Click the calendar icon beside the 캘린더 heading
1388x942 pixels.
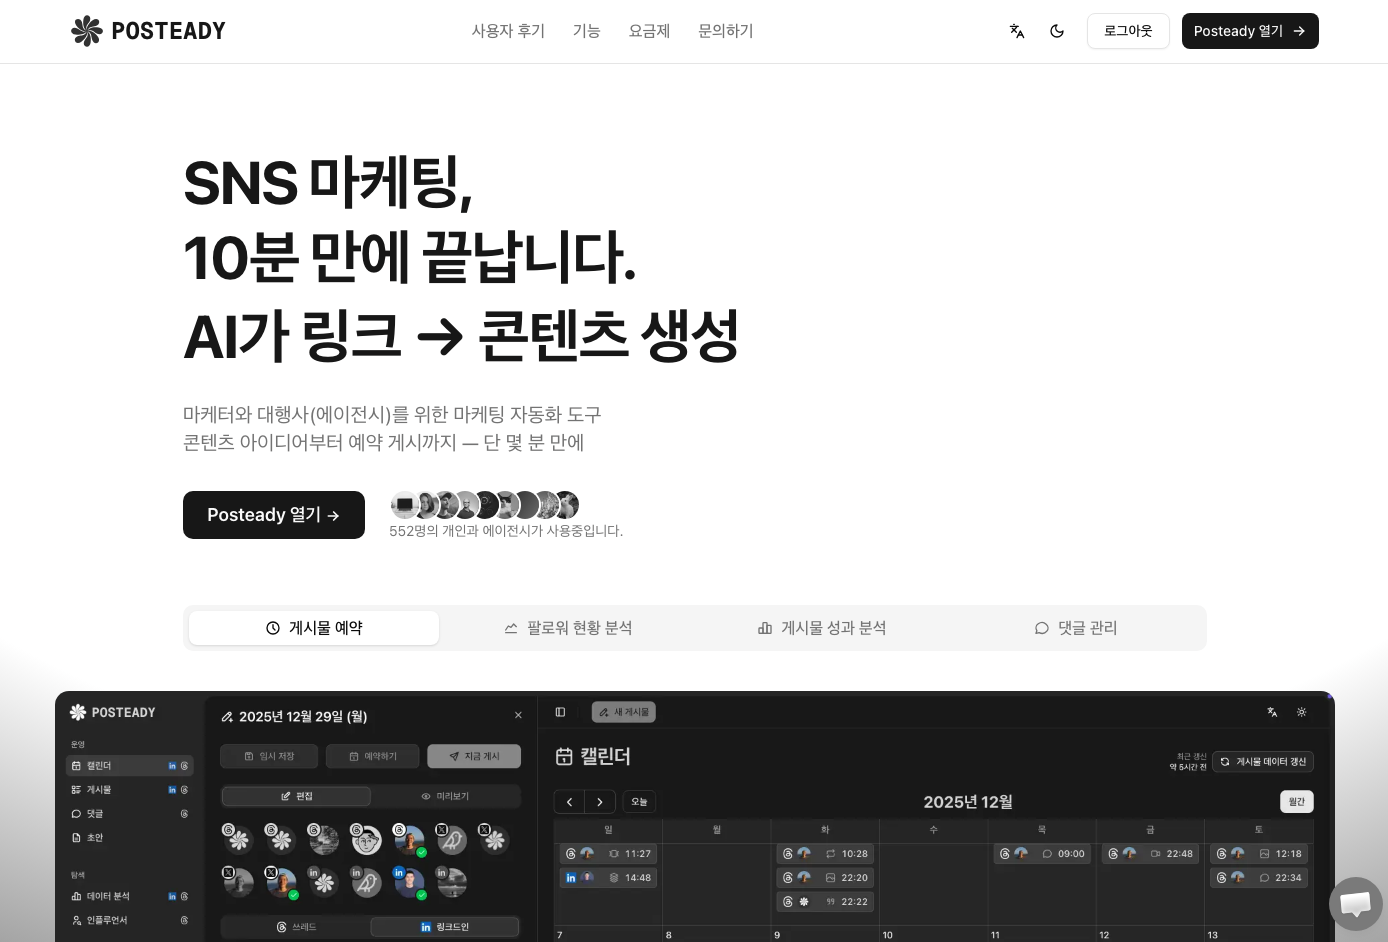tap(564, 756)
